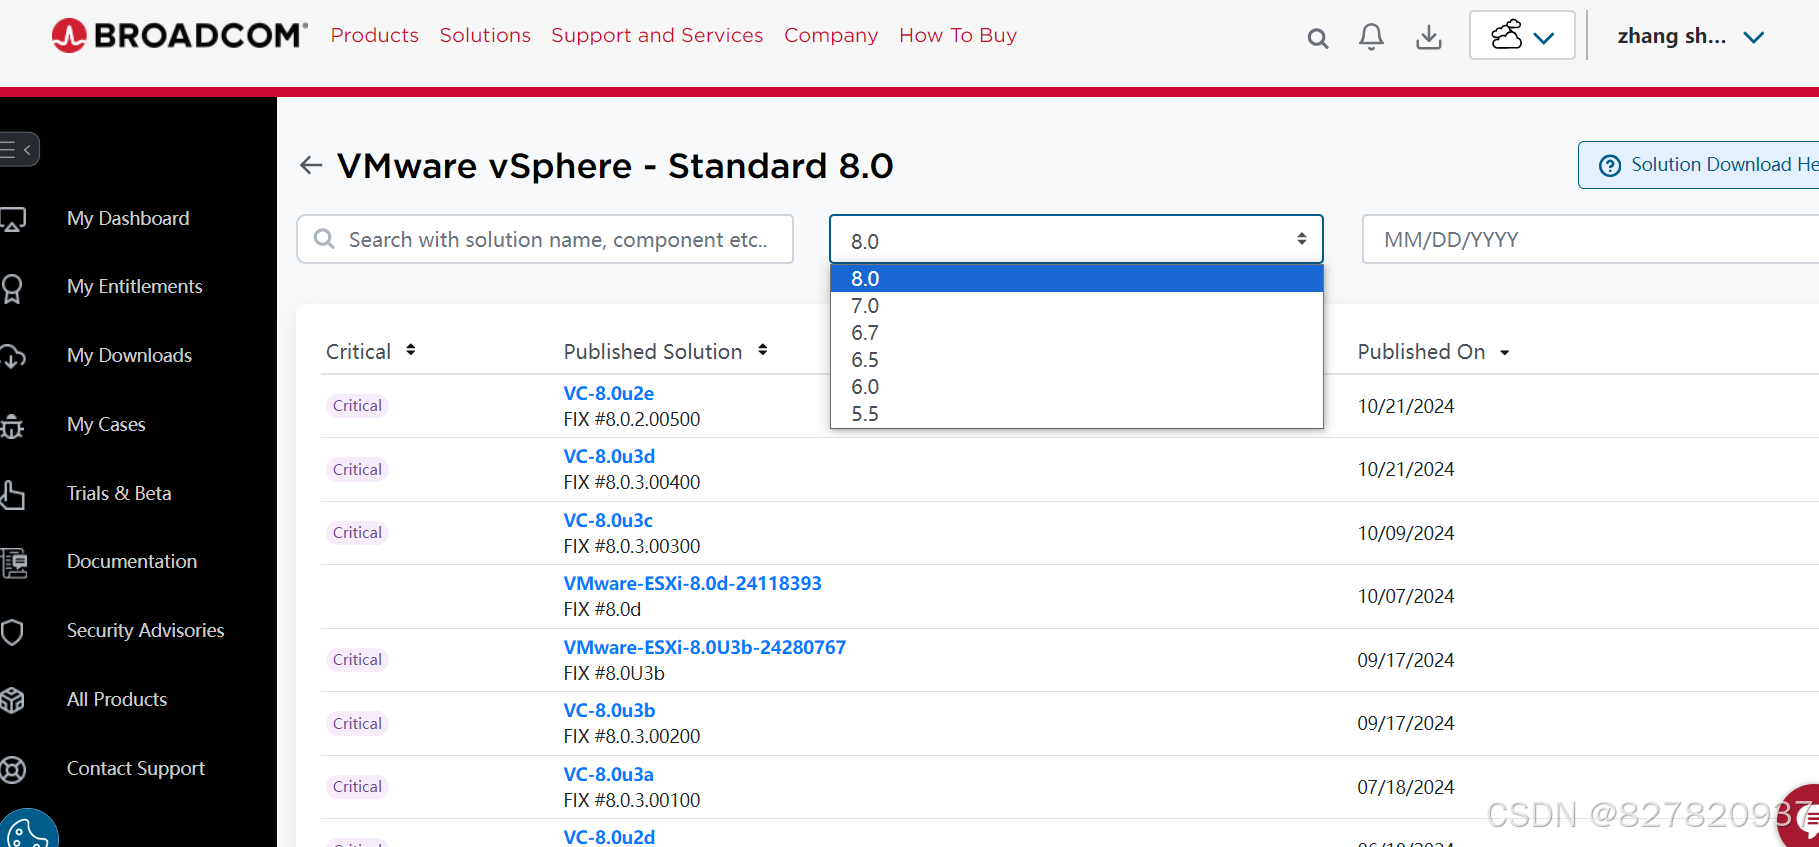Open VMware-ESXi-8.0d-24118393 link
The width and height of the screenshot is (1819, 847).
(x=693, y=584)
